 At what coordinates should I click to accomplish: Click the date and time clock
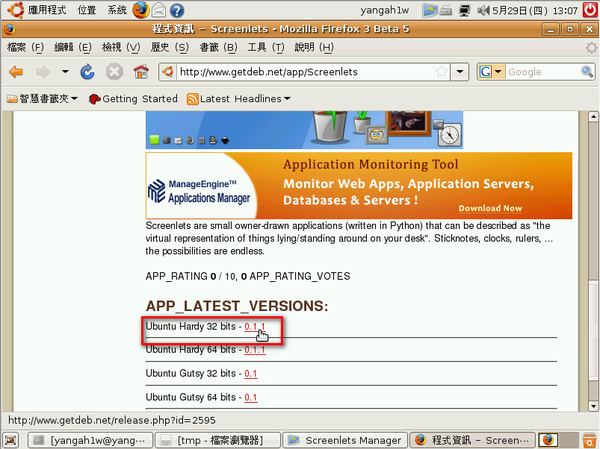(535, 10)
